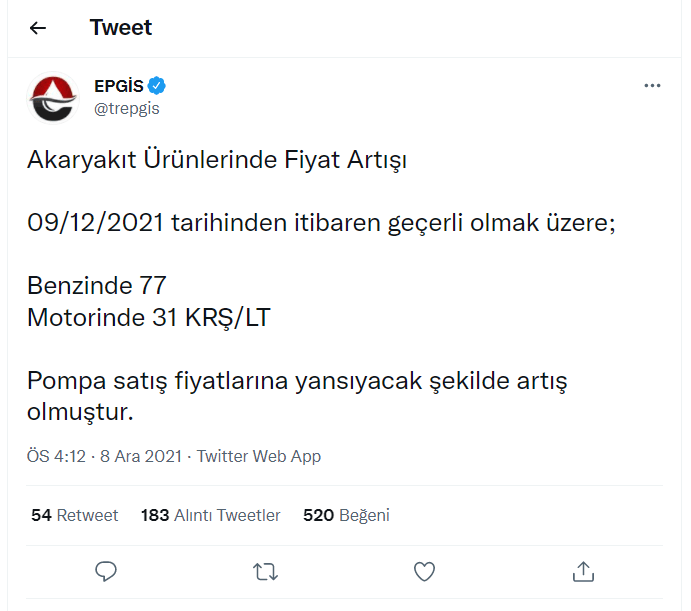The height and width of the screenshot is (611, 691).
Task: Open the ÖS 4:12 timestamp link
Action: pyautogui.click(x=58, y=456)
